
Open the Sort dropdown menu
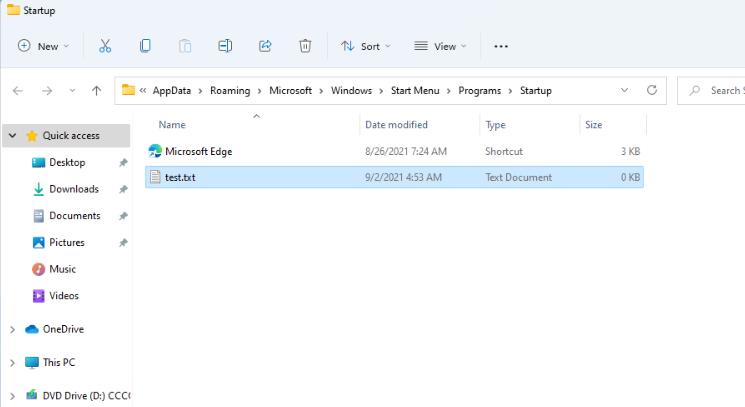point(365,46)
